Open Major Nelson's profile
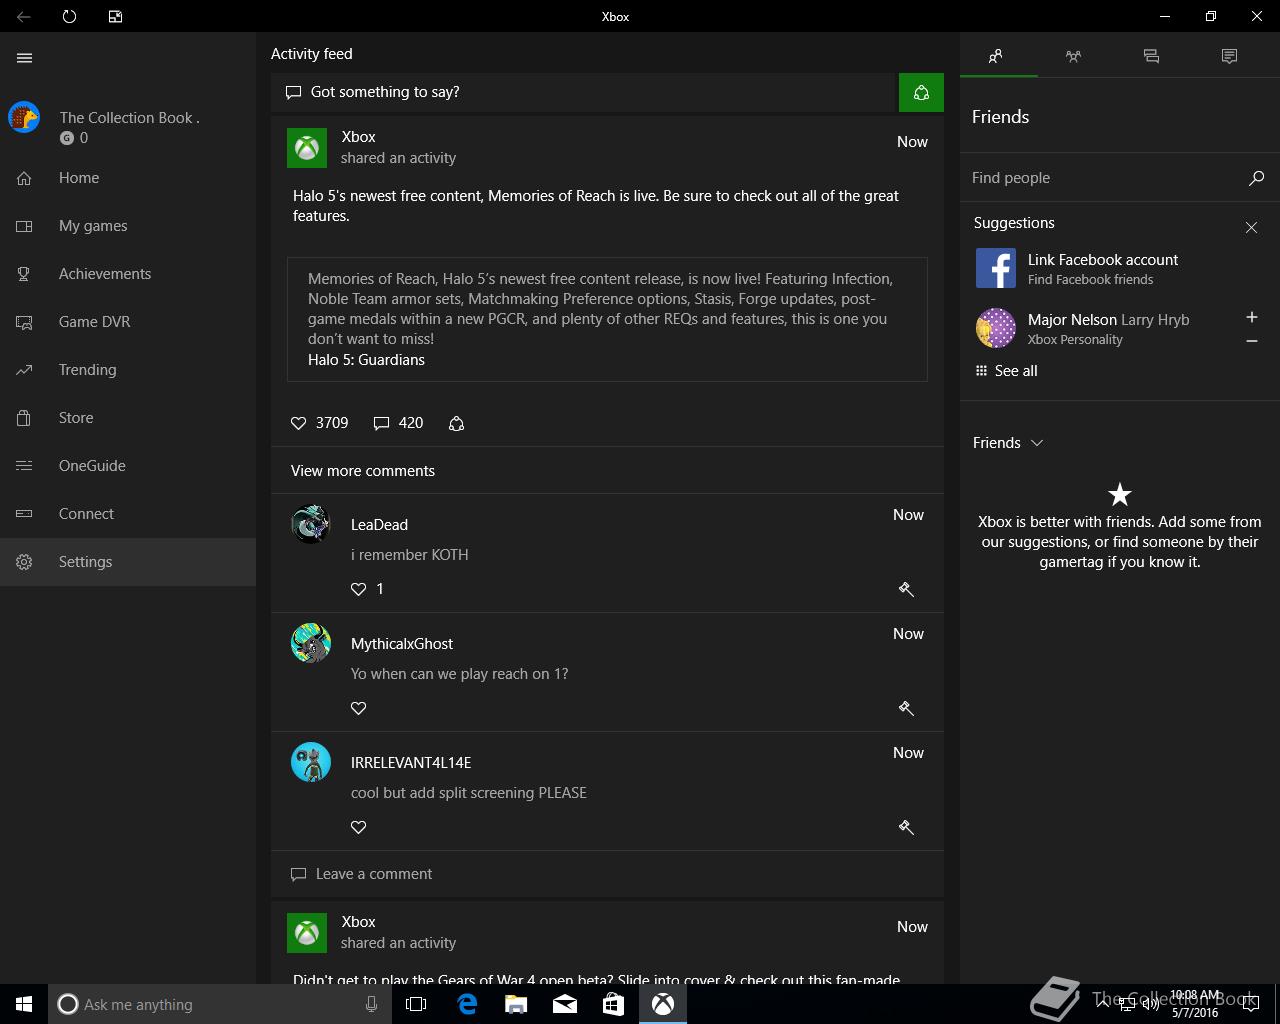 [1083, 328]
